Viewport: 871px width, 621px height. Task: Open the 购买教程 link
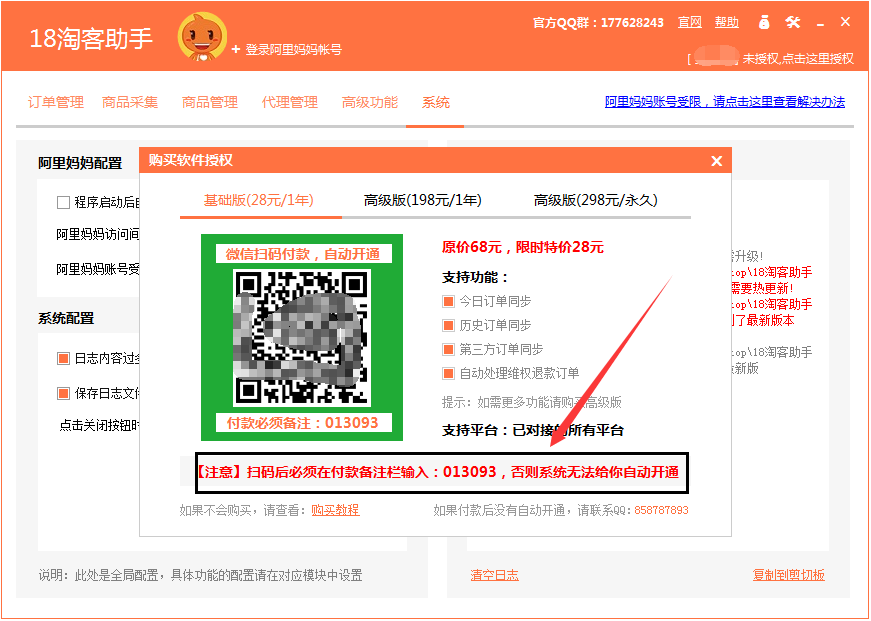click(334, 510)
